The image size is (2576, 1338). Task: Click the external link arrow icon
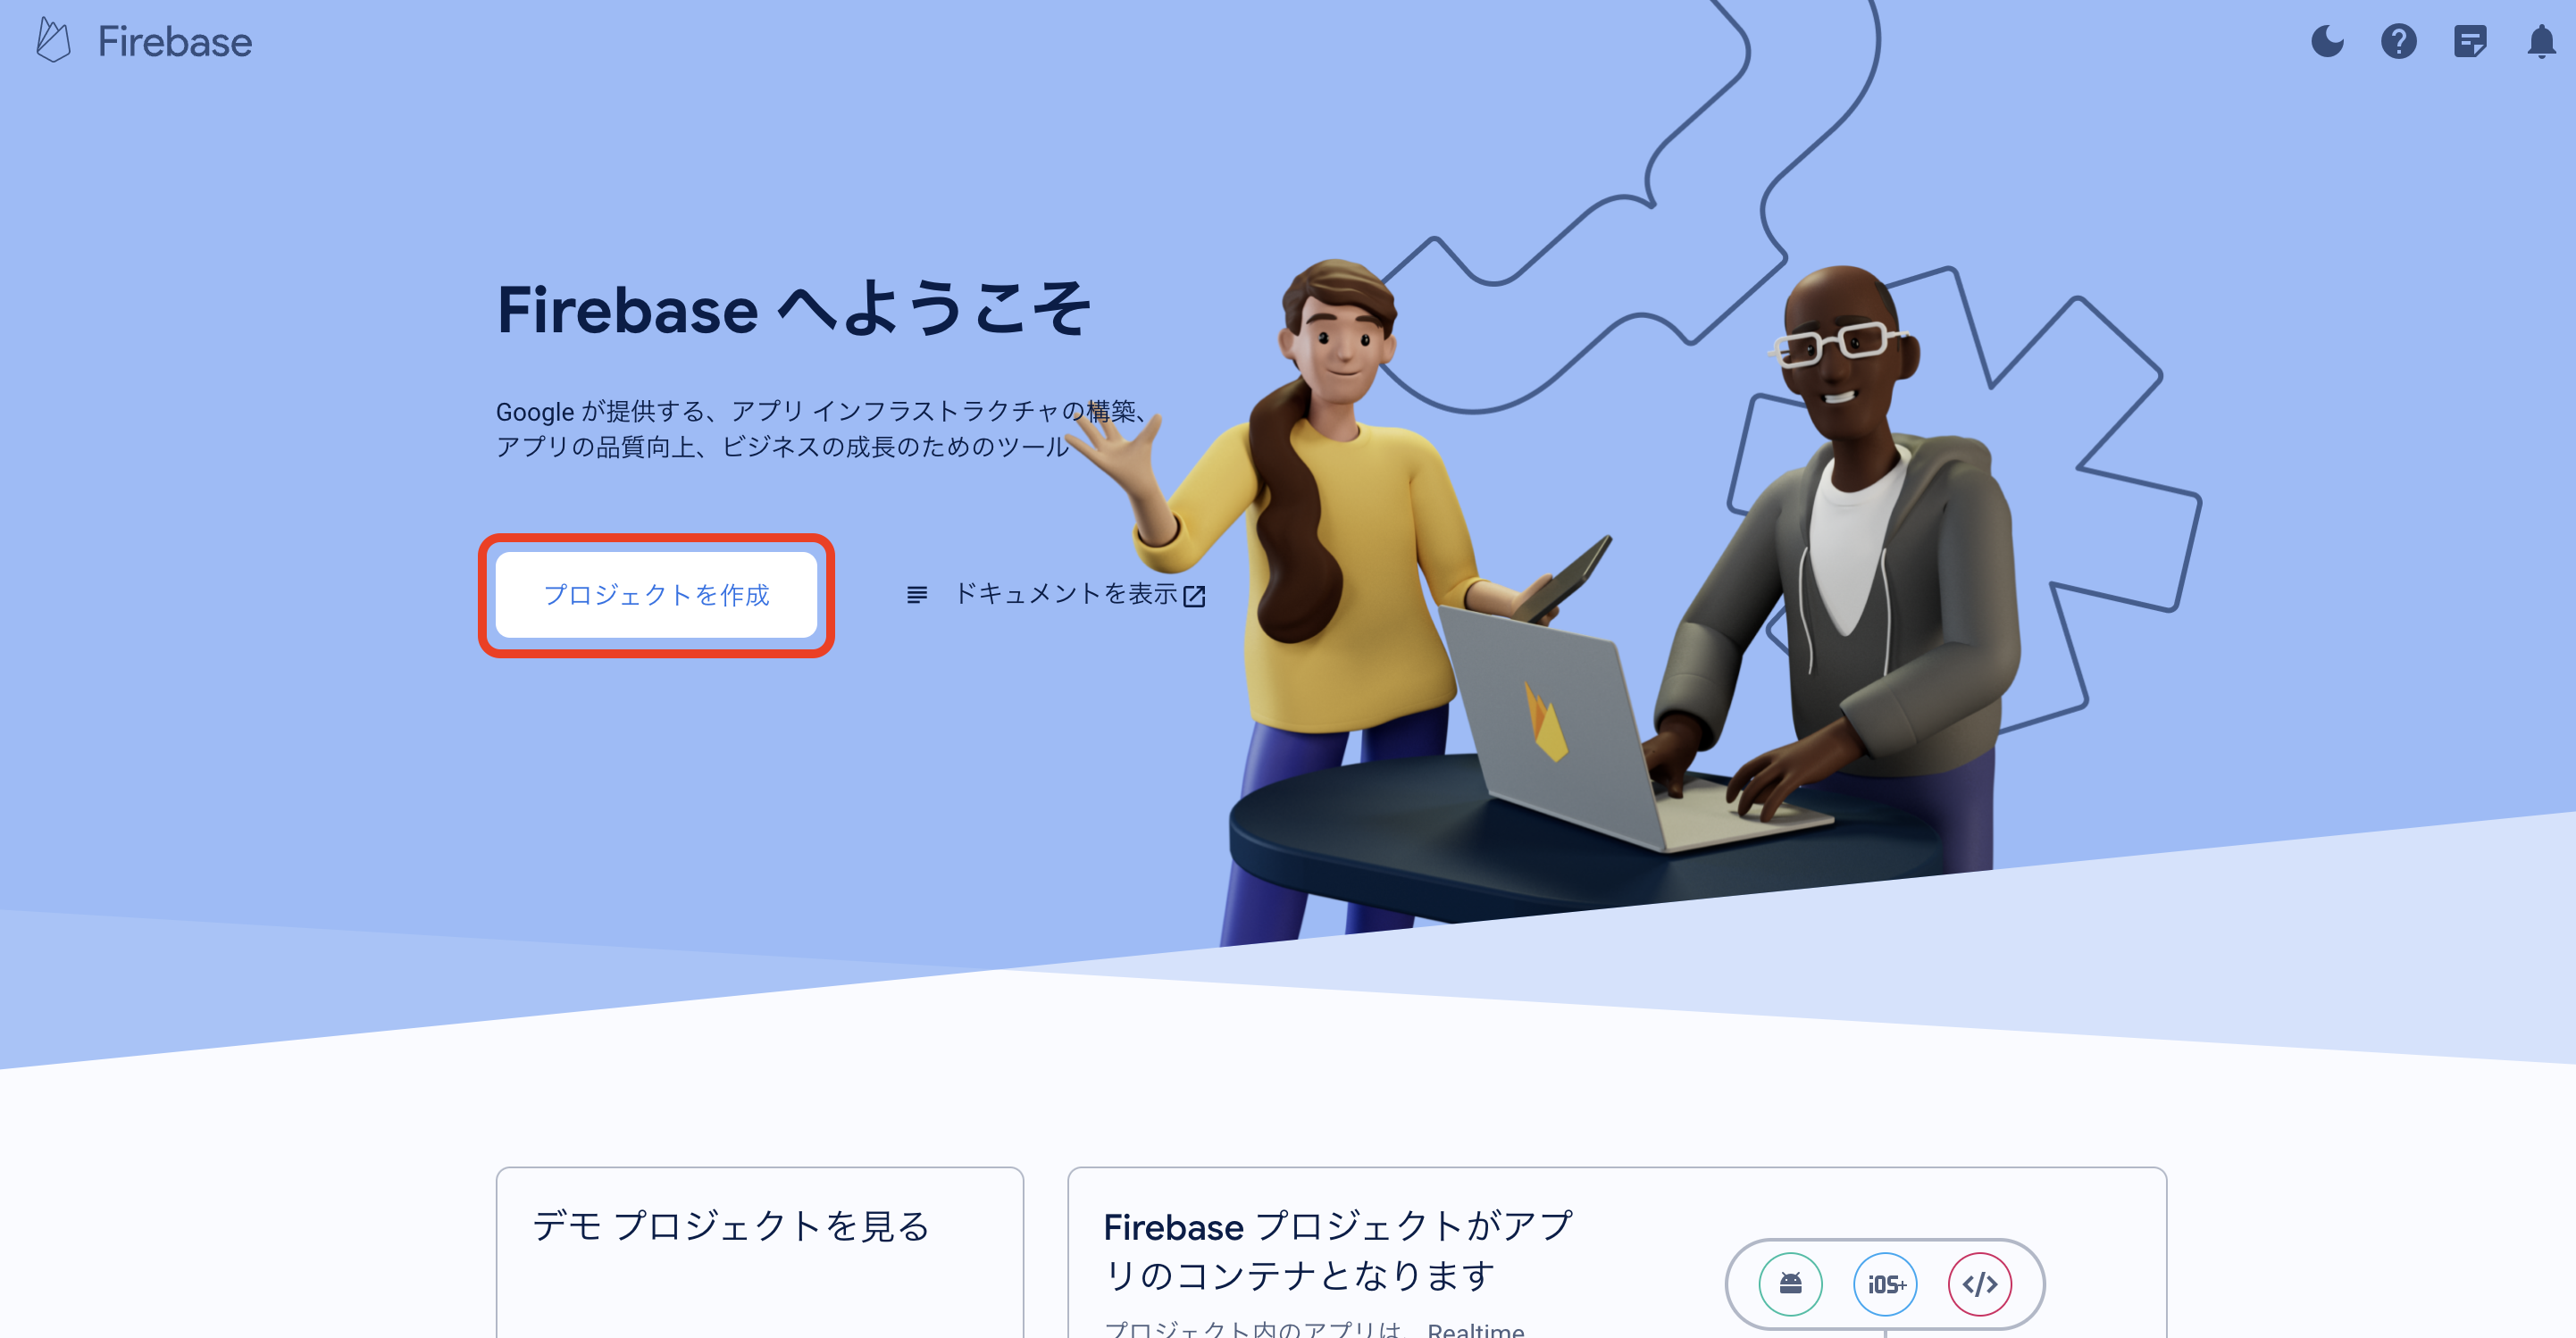pyautogui.click(x=1194, y=596)
